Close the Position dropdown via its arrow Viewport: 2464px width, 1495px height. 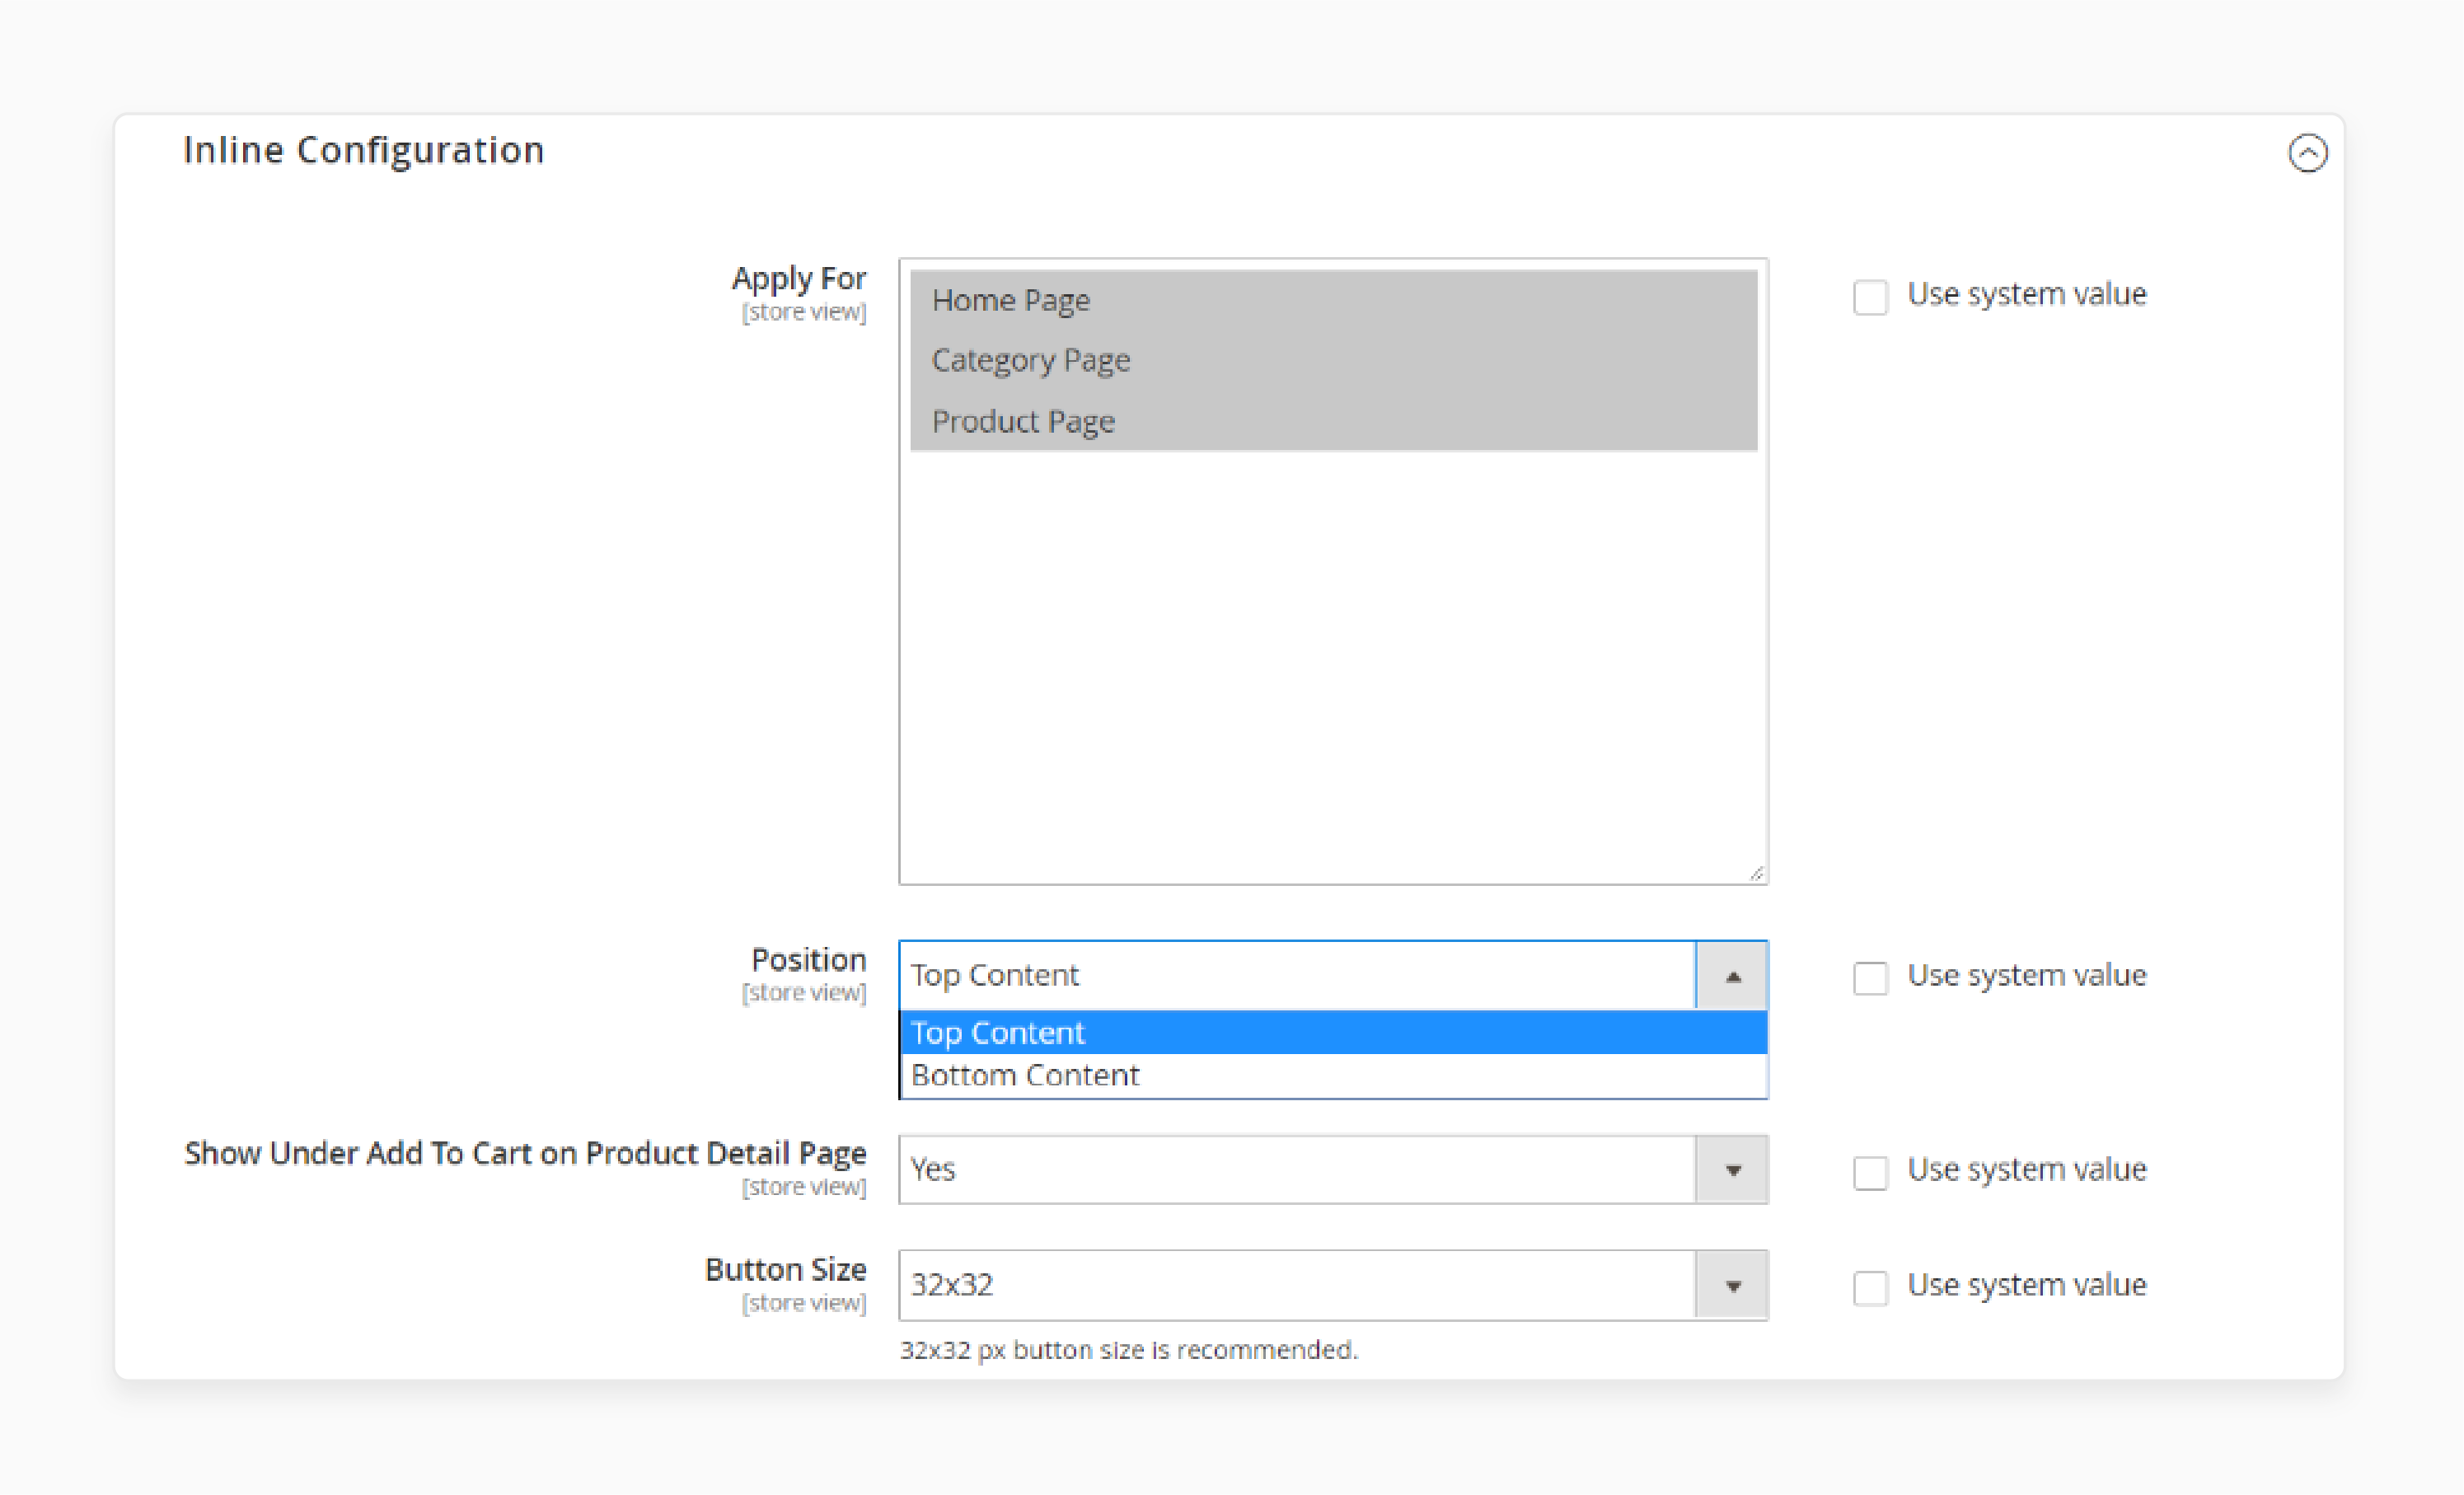[x=1732, y=976]
